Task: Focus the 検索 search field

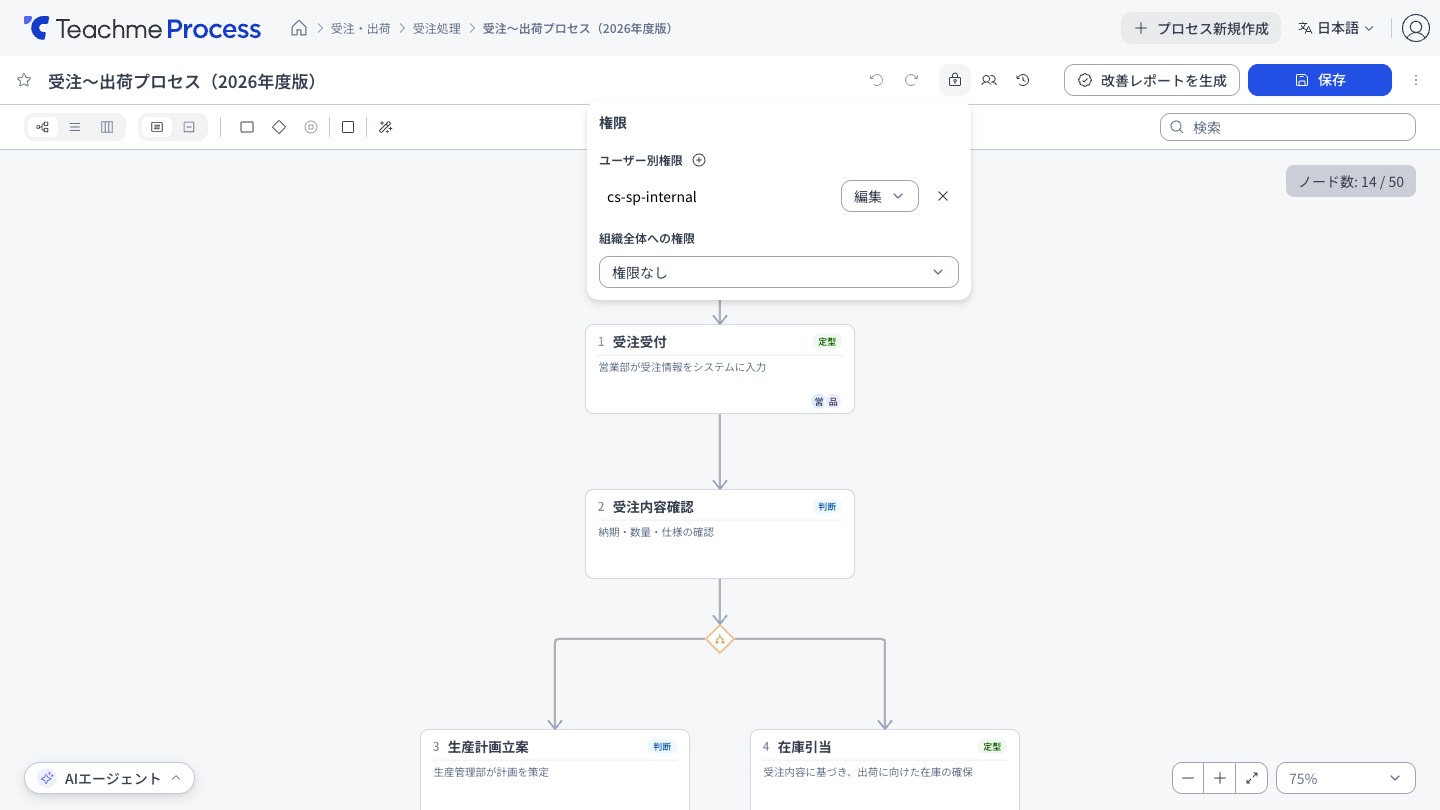Action: coord(1288,127)
